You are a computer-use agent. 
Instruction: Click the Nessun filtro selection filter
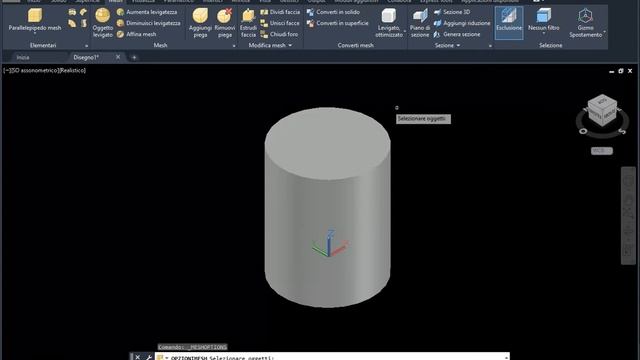[544, 18]
